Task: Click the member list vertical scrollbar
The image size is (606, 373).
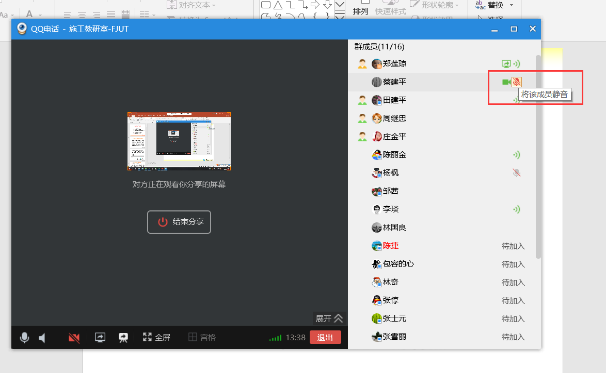Action: point(538,157)
